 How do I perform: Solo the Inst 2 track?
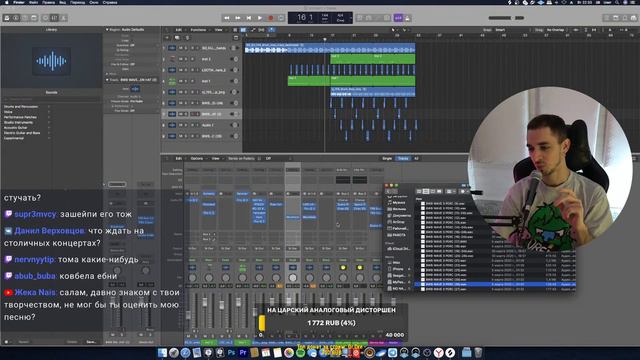186,59
